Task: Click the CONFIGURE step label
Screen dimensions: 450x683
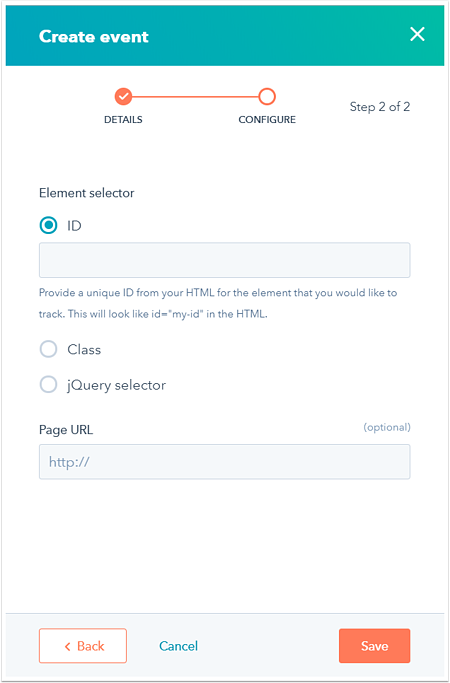Action: coord(267,120)
